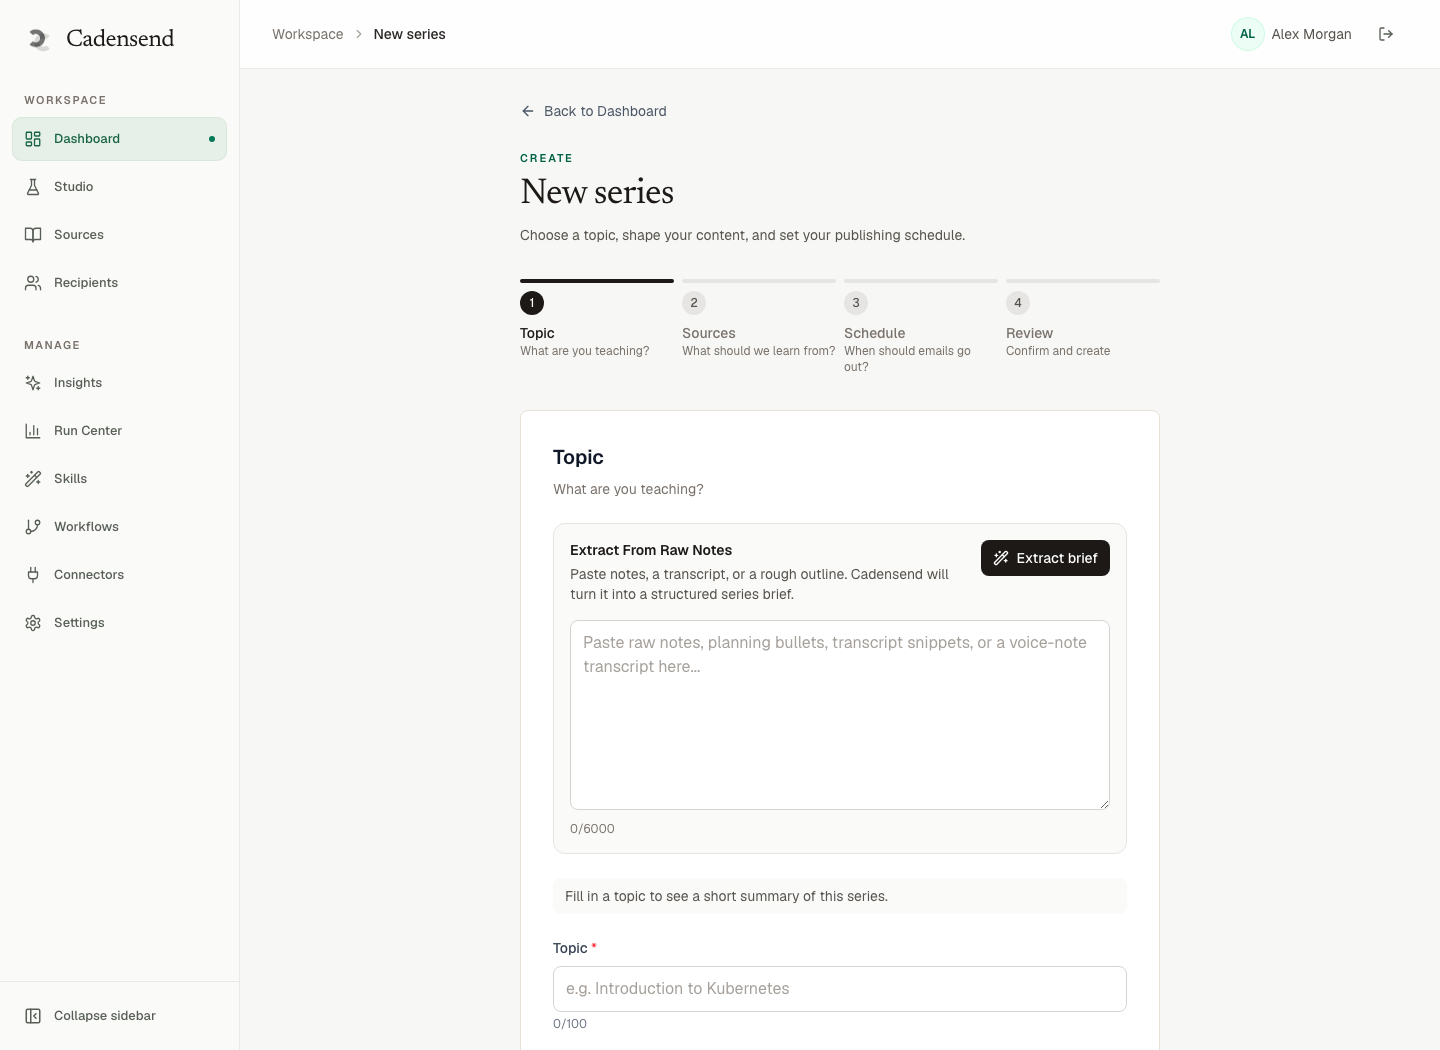
Task: Select the Sources sidebar item
Action: [x=119, y=235]
